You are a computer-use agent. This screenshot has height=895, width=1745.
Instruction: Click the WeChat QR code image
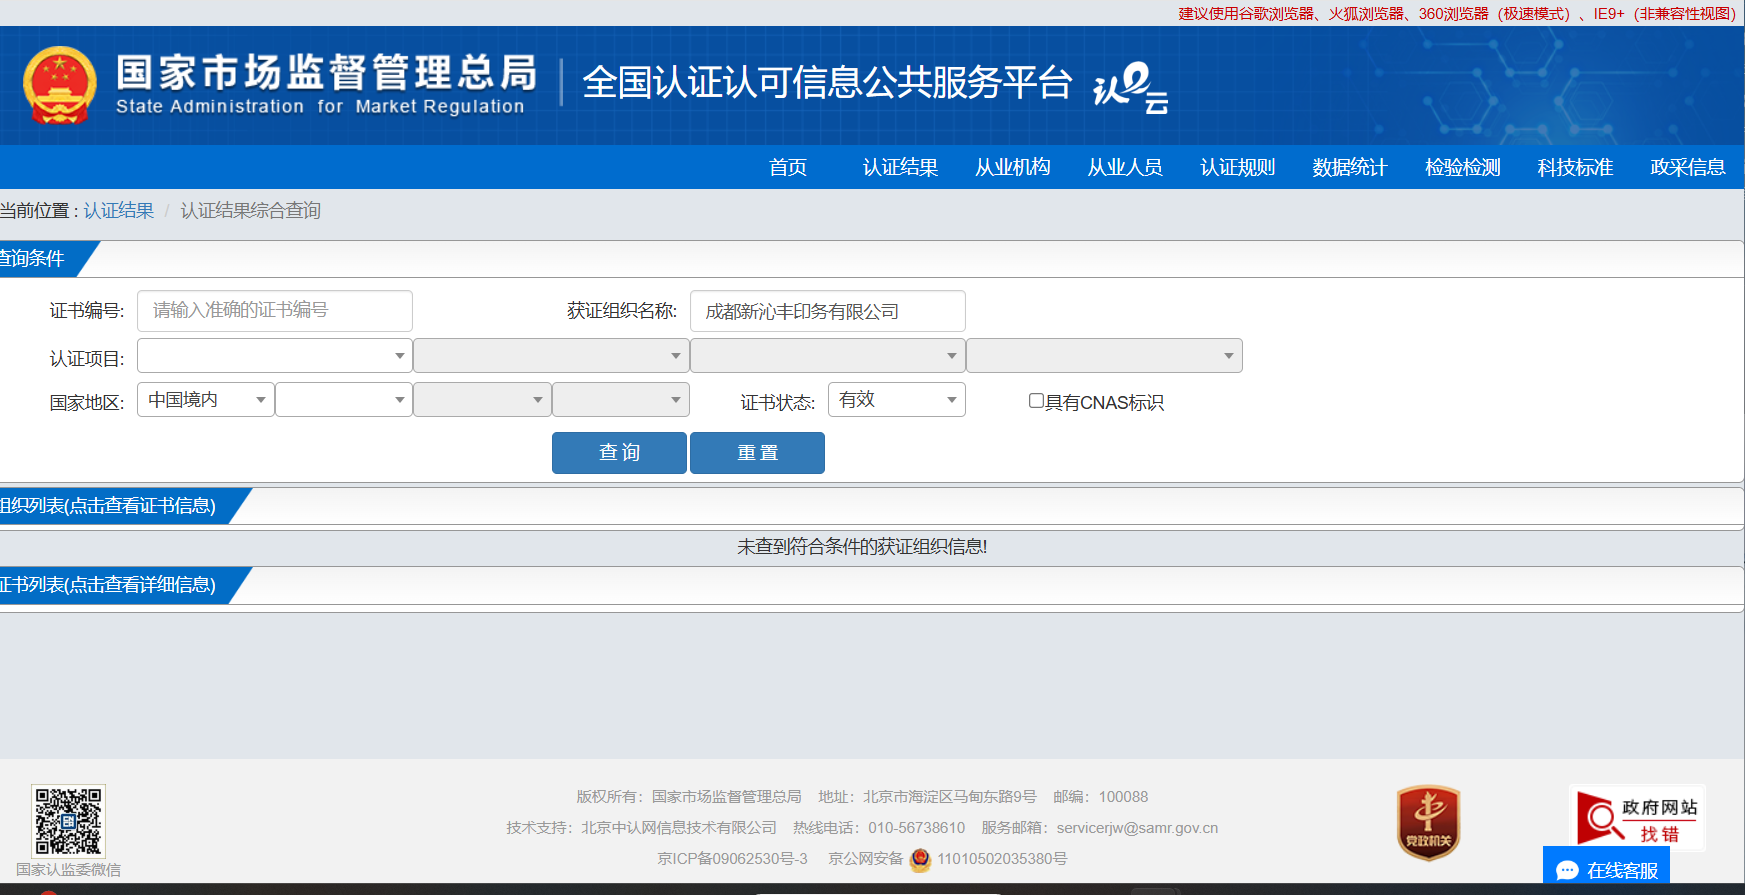click(68, 821)
